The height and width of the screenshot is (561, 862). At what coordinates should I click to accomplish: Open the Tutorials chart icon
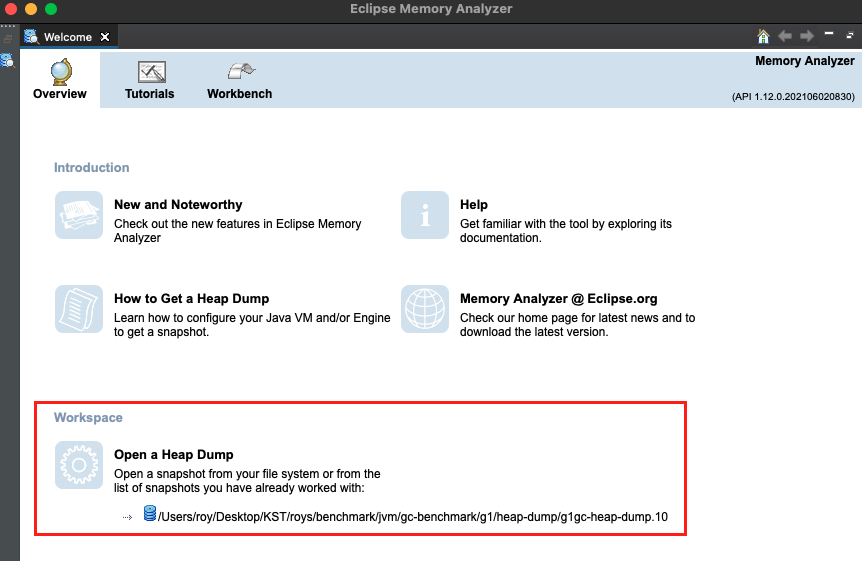pyautogui.click(x=152, y=72)
